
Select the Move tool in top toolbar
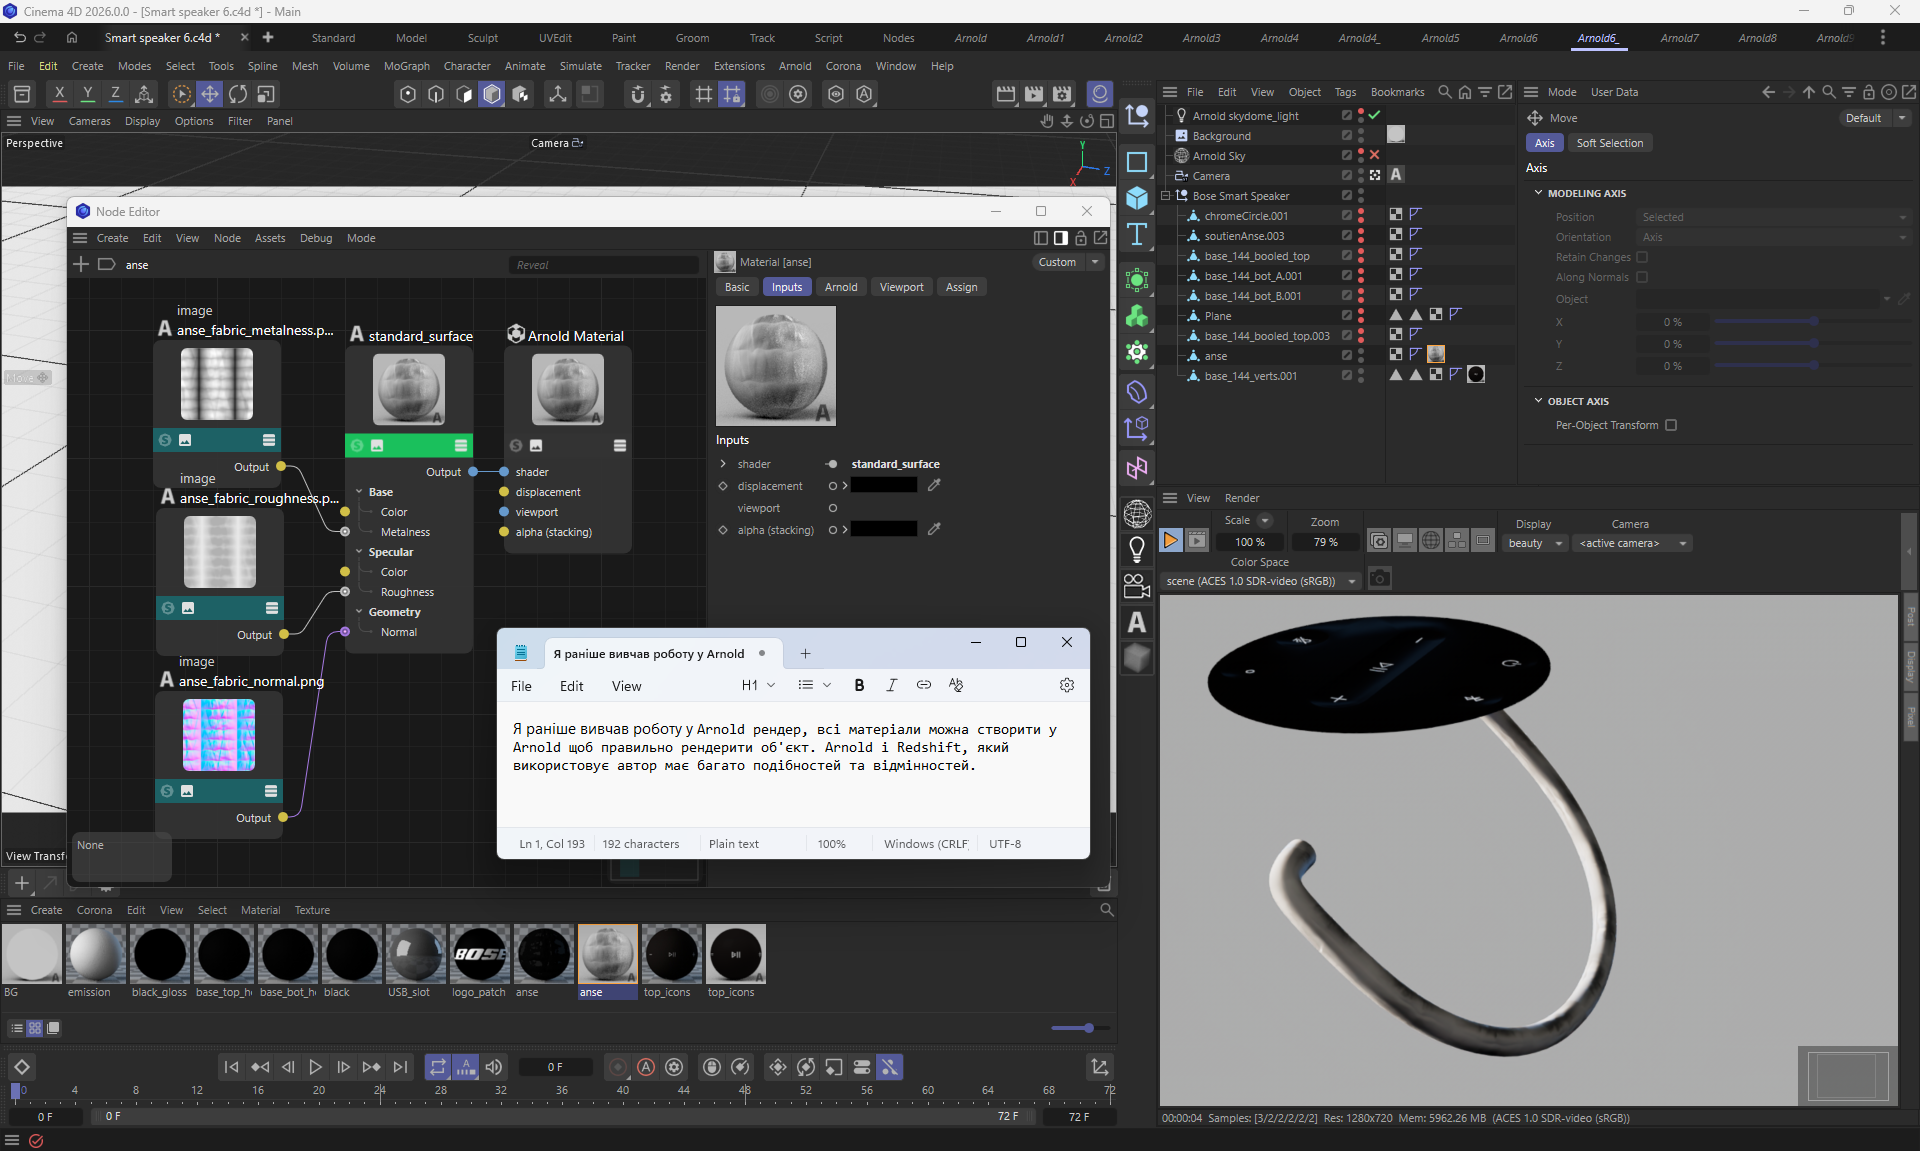click(210, 94)
